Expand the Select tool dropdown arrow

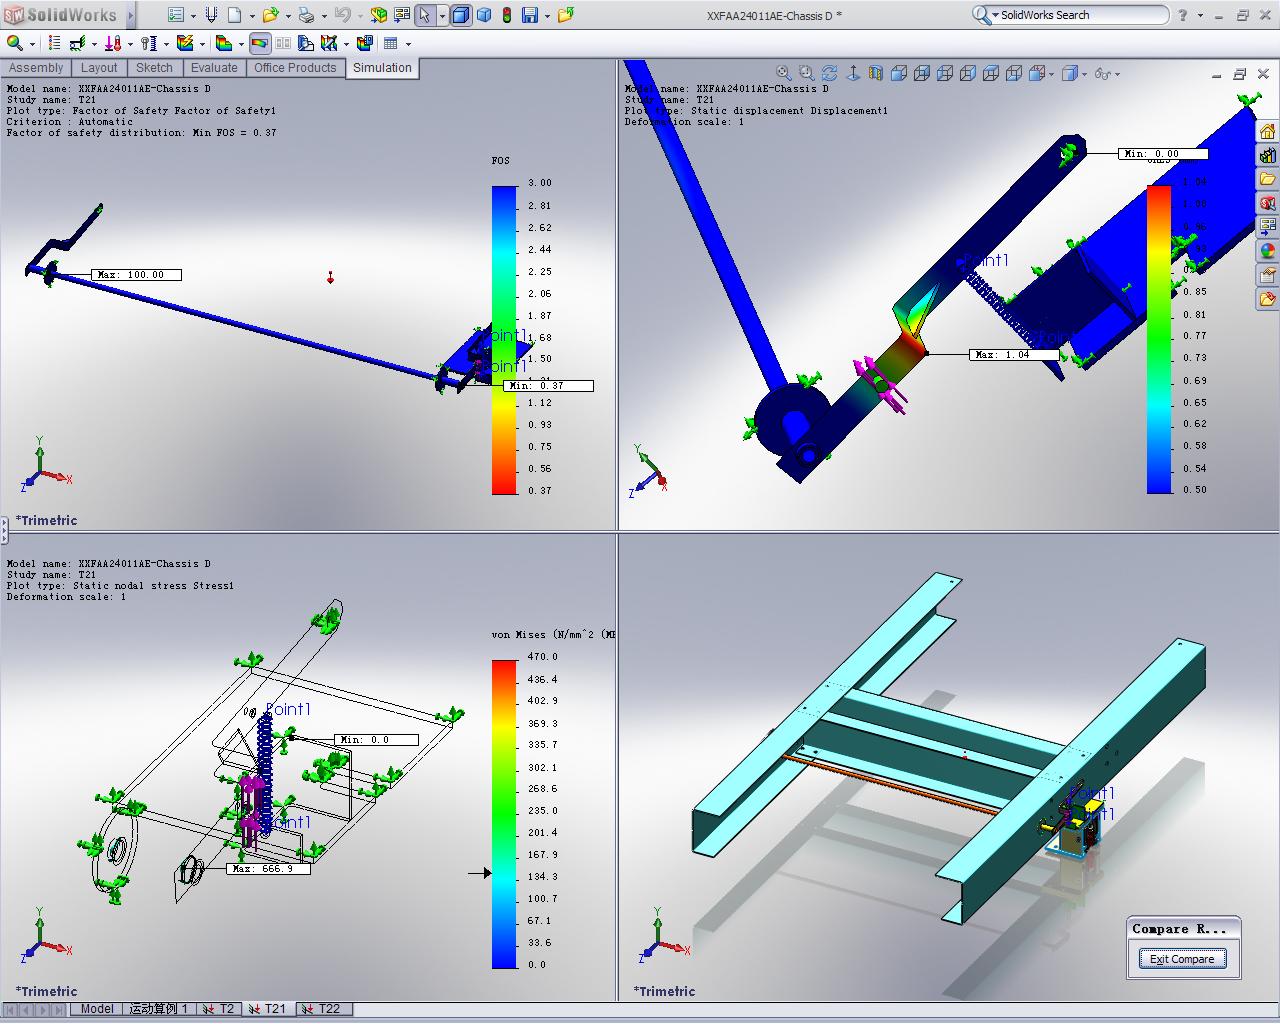[x=442, y=16]
